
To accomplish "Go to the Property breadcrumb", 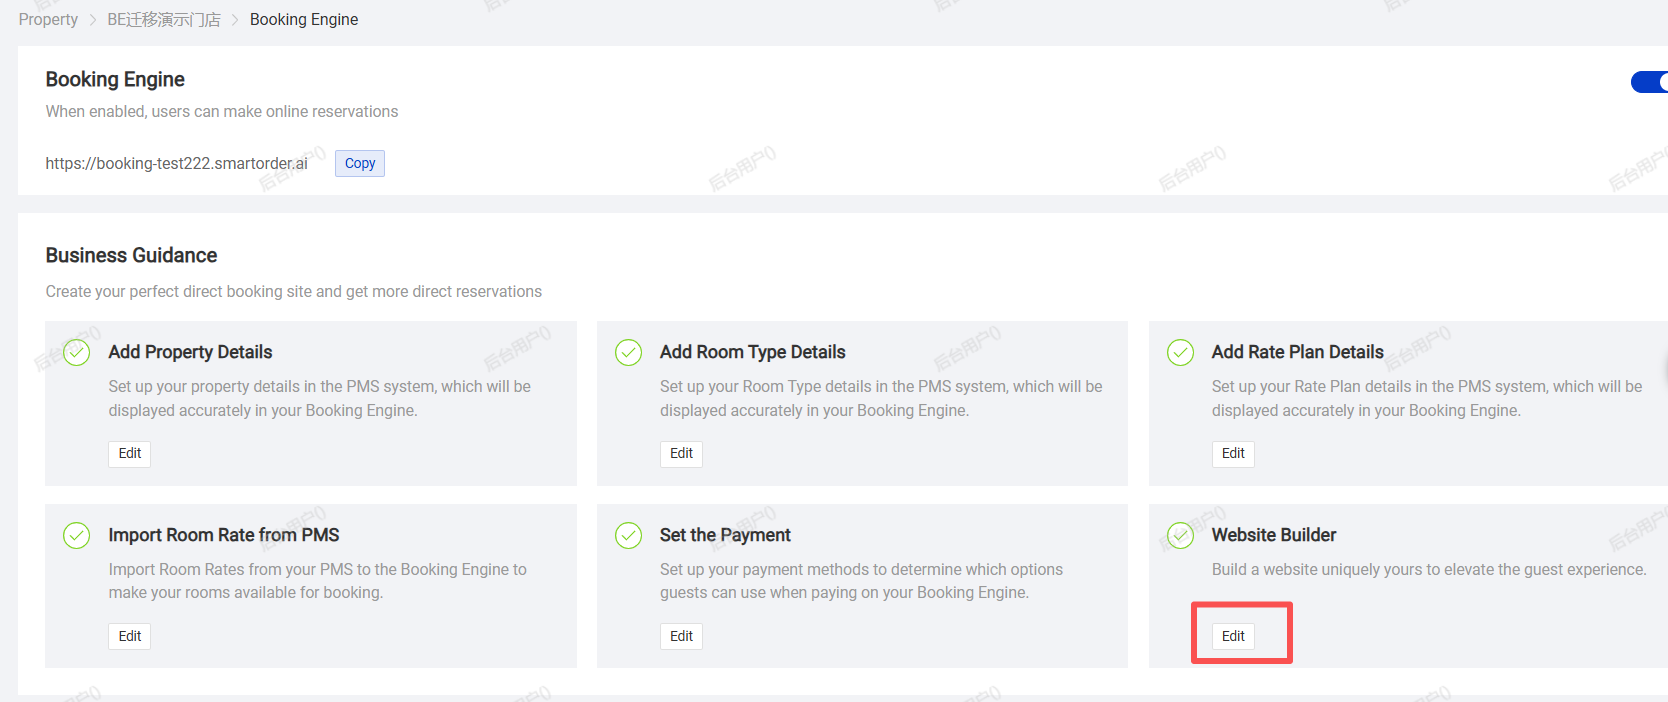I will click(48, 20).
